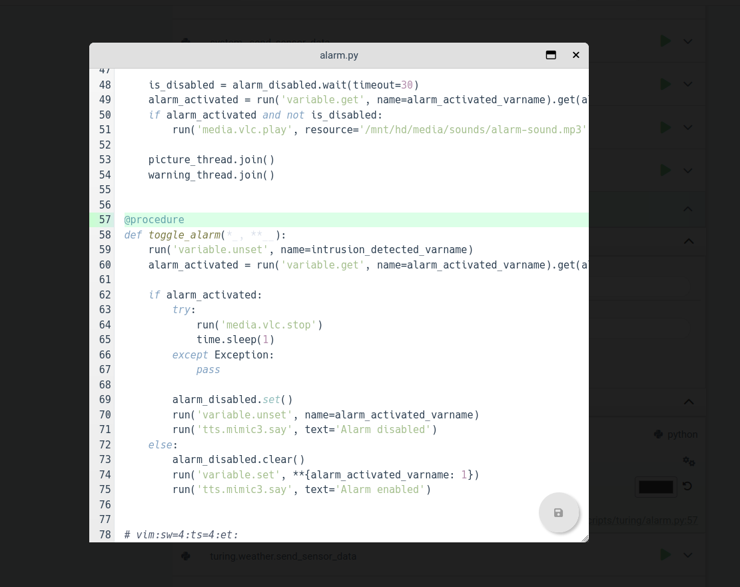Maximize the alarm.py editor window
This screenshot has width=740, height=587.
coord(551,55)
